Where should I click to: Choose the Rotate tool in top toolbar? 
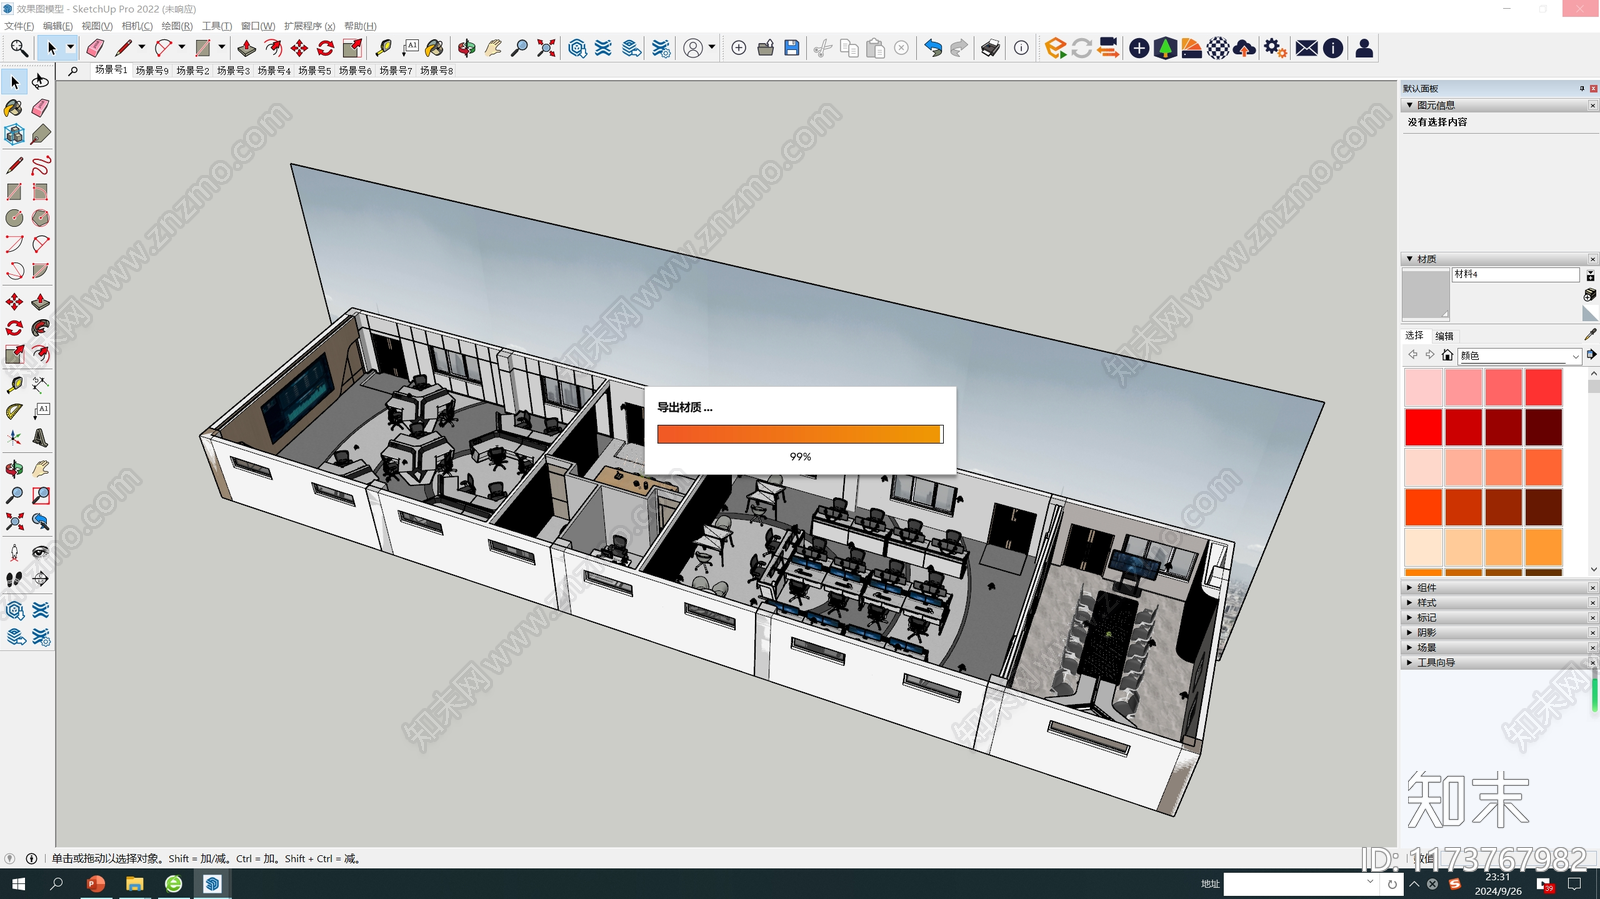(325, 48)
